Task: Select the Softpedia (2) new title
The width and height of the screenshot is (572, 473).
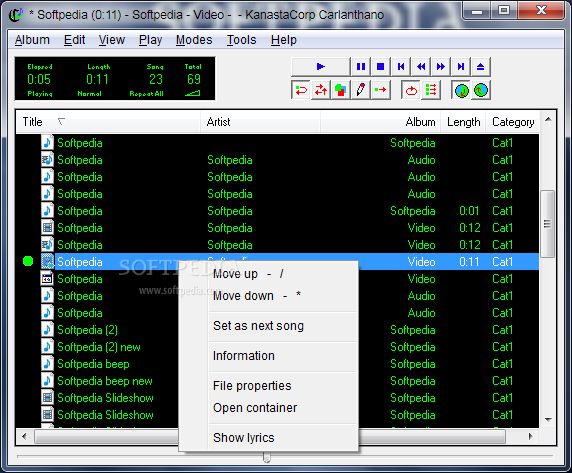Action: coord(99,347)
